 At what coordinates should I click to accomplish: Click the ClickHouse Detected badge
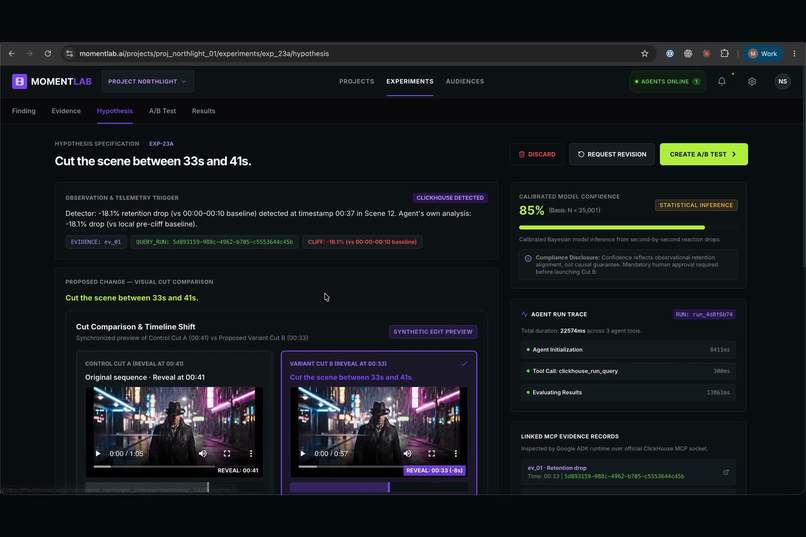450,197
